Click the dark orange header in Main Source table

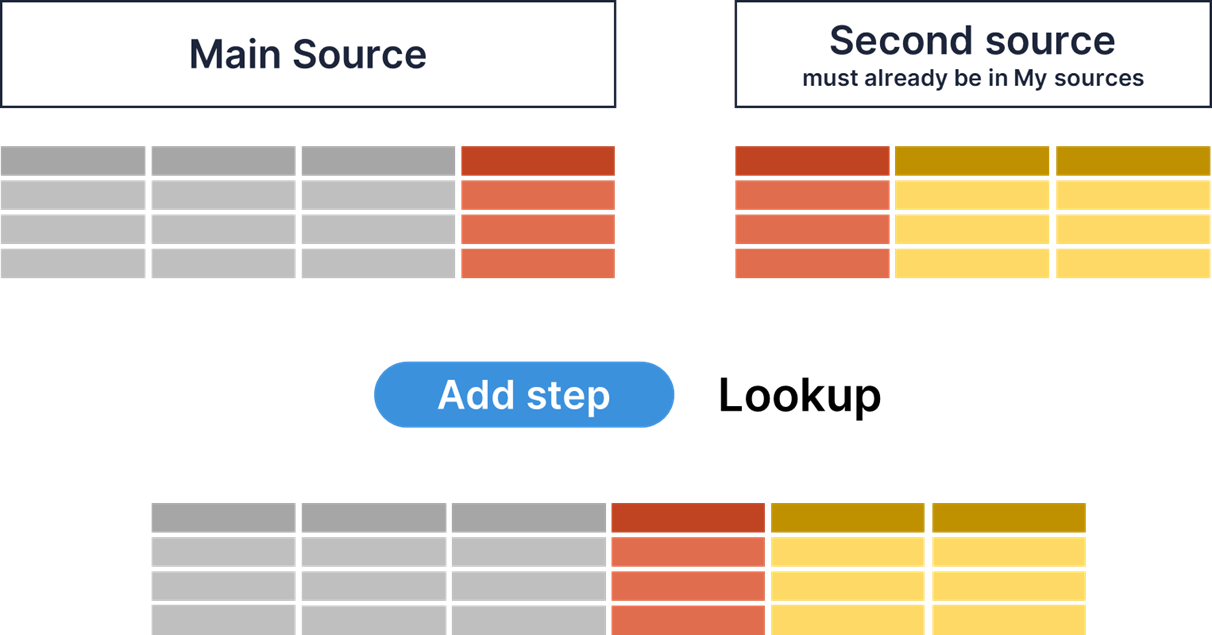537,161
